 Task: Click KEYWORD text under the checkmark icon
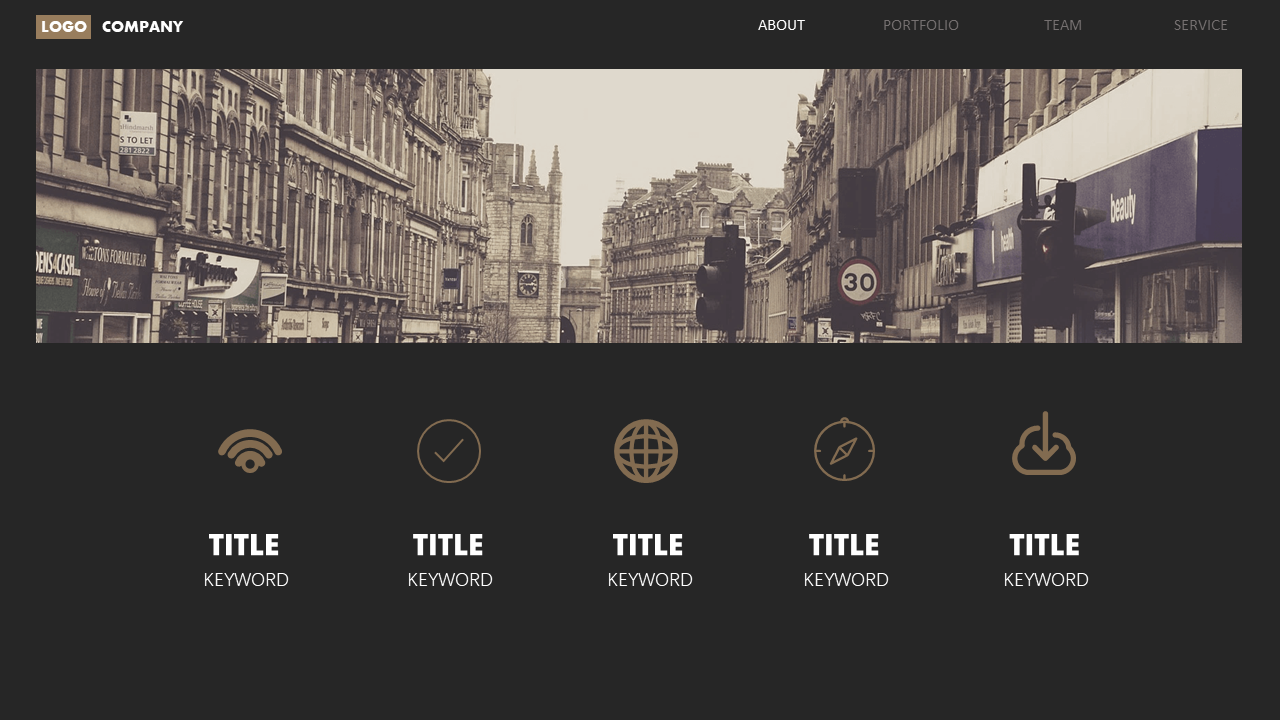click(450, 580)
